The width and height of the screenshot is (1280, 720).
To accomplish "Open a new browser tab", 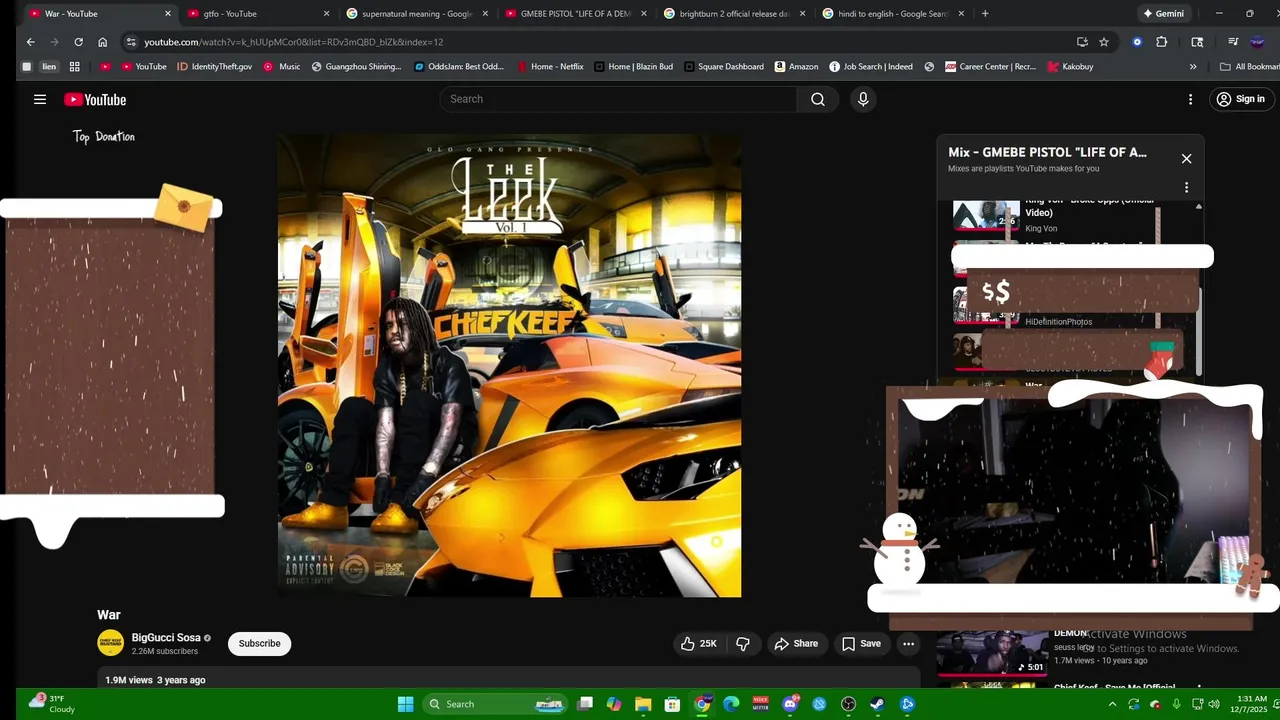I will coord(985,14).
